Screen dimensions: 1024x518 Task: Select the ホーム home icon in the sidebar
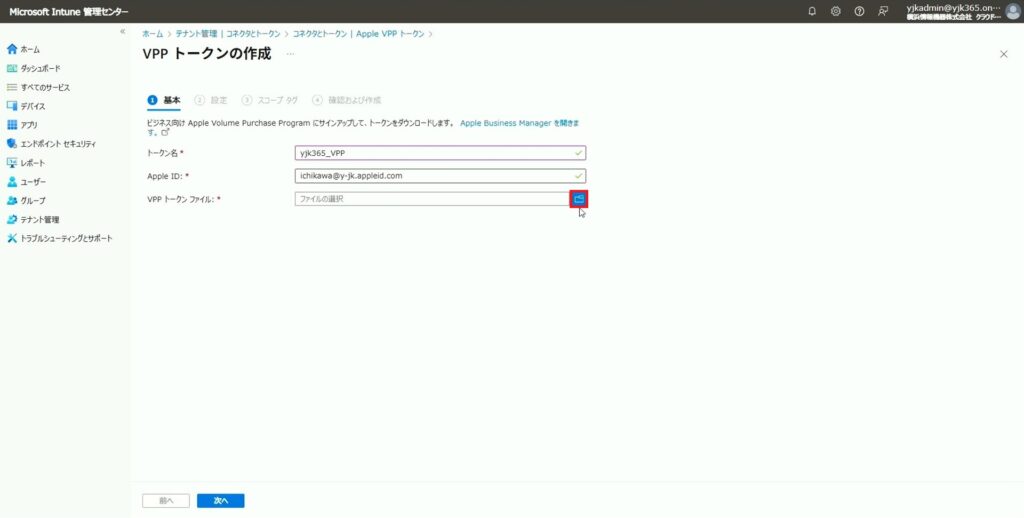pos(12,49)
